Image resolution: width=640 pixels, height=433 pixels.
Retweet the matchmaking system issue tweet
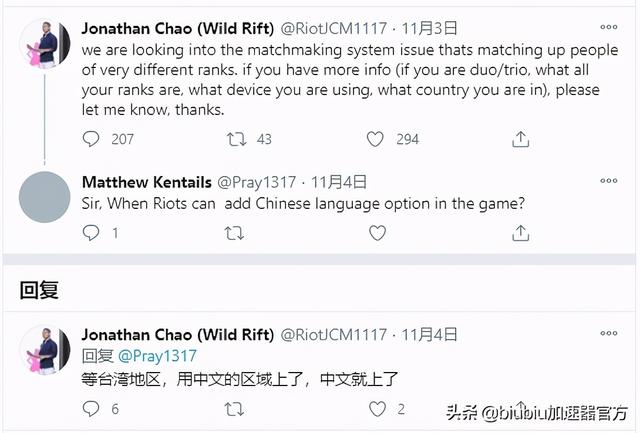tap(233, 139)
